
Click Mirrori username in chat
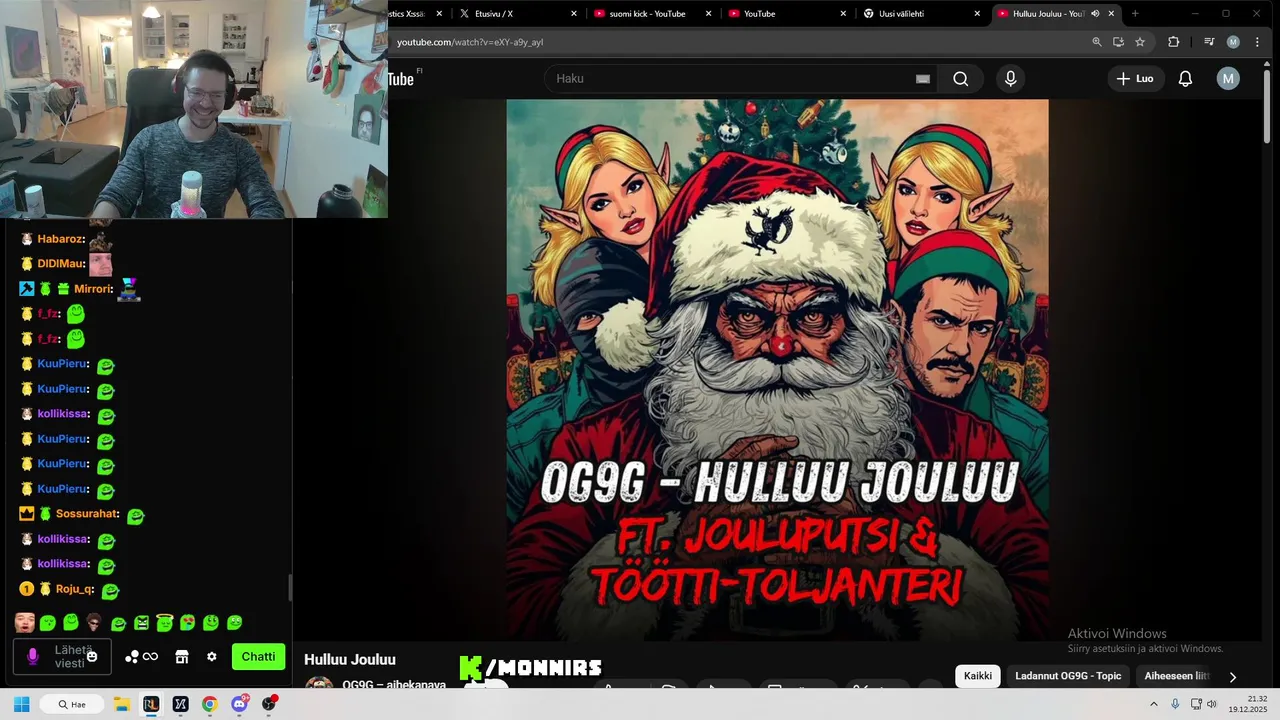(x=93, y=289)
